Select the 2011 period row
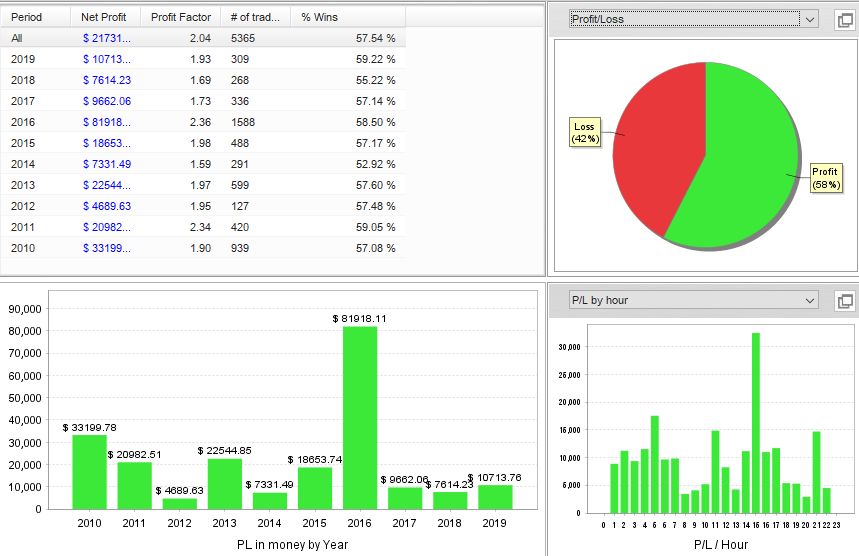This screenshot has width=859, height=556. point(203,227)
